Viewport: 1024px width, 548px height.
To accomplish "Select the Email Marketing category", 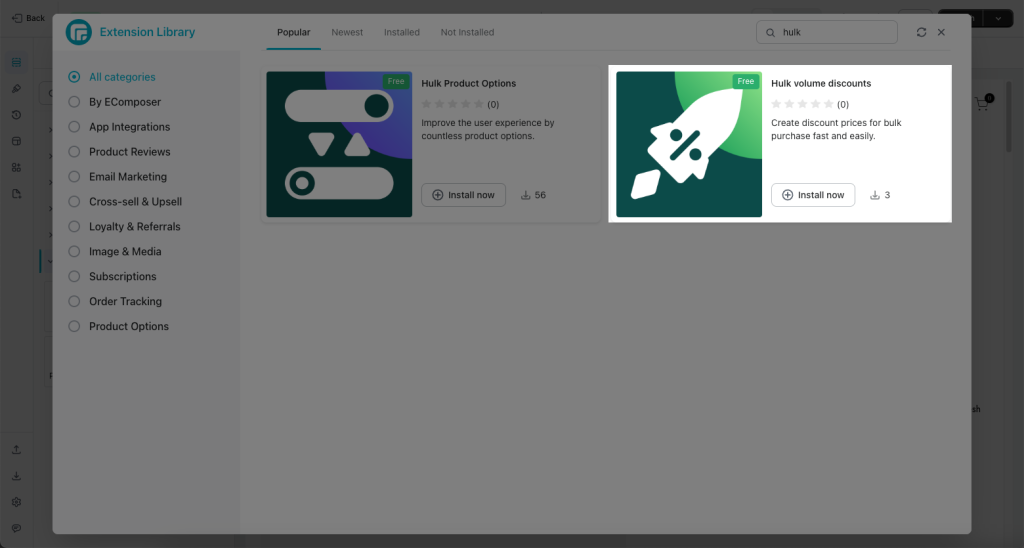I will pyautogui.click(x=118, y=176).
